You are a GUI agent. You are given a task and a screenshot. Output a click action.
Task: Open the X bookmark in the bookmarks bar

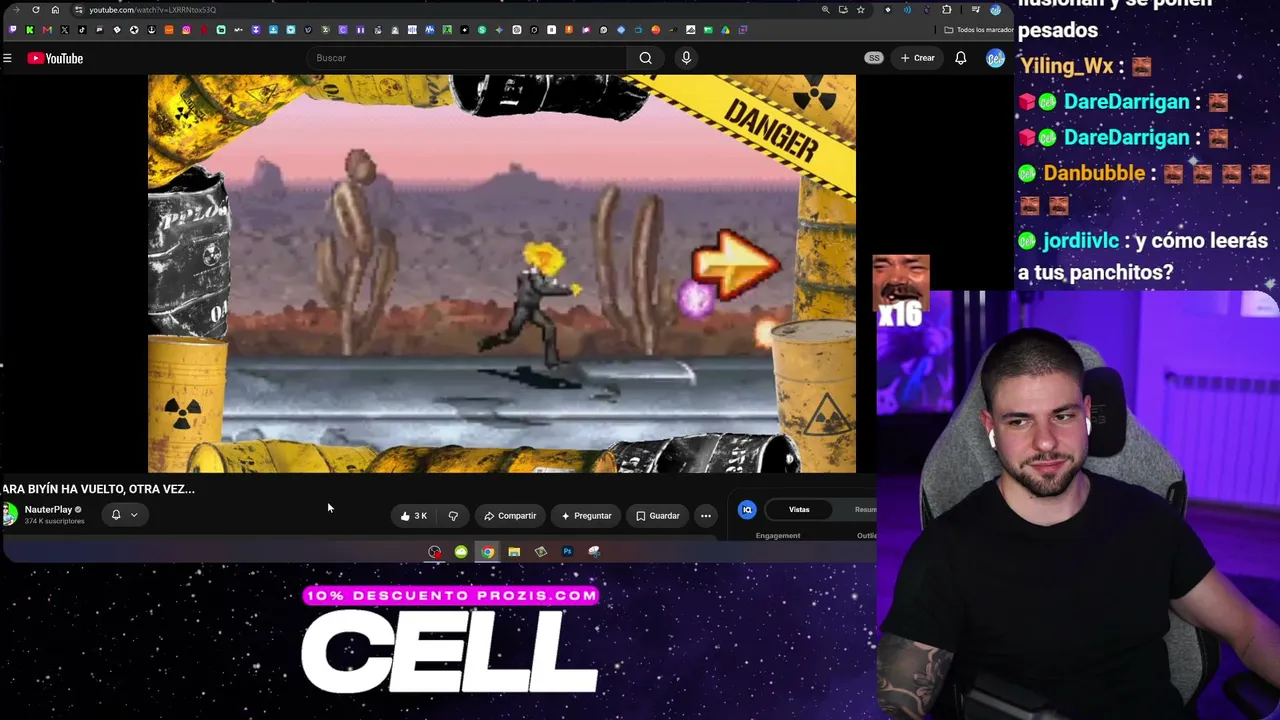[x=64, y=30]
